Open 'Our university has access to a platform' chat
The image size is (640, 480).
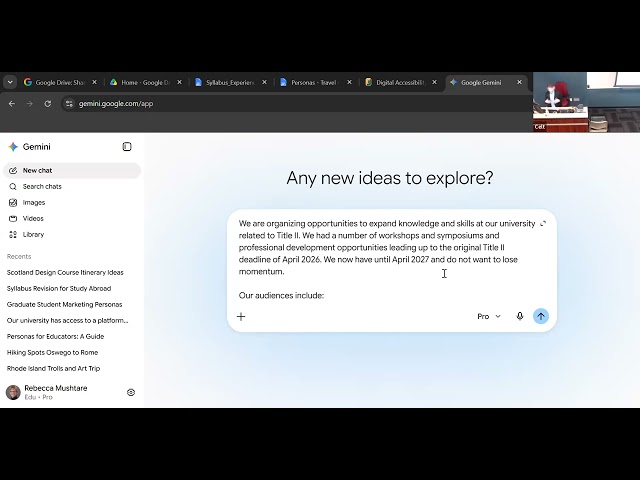(67, 320)
